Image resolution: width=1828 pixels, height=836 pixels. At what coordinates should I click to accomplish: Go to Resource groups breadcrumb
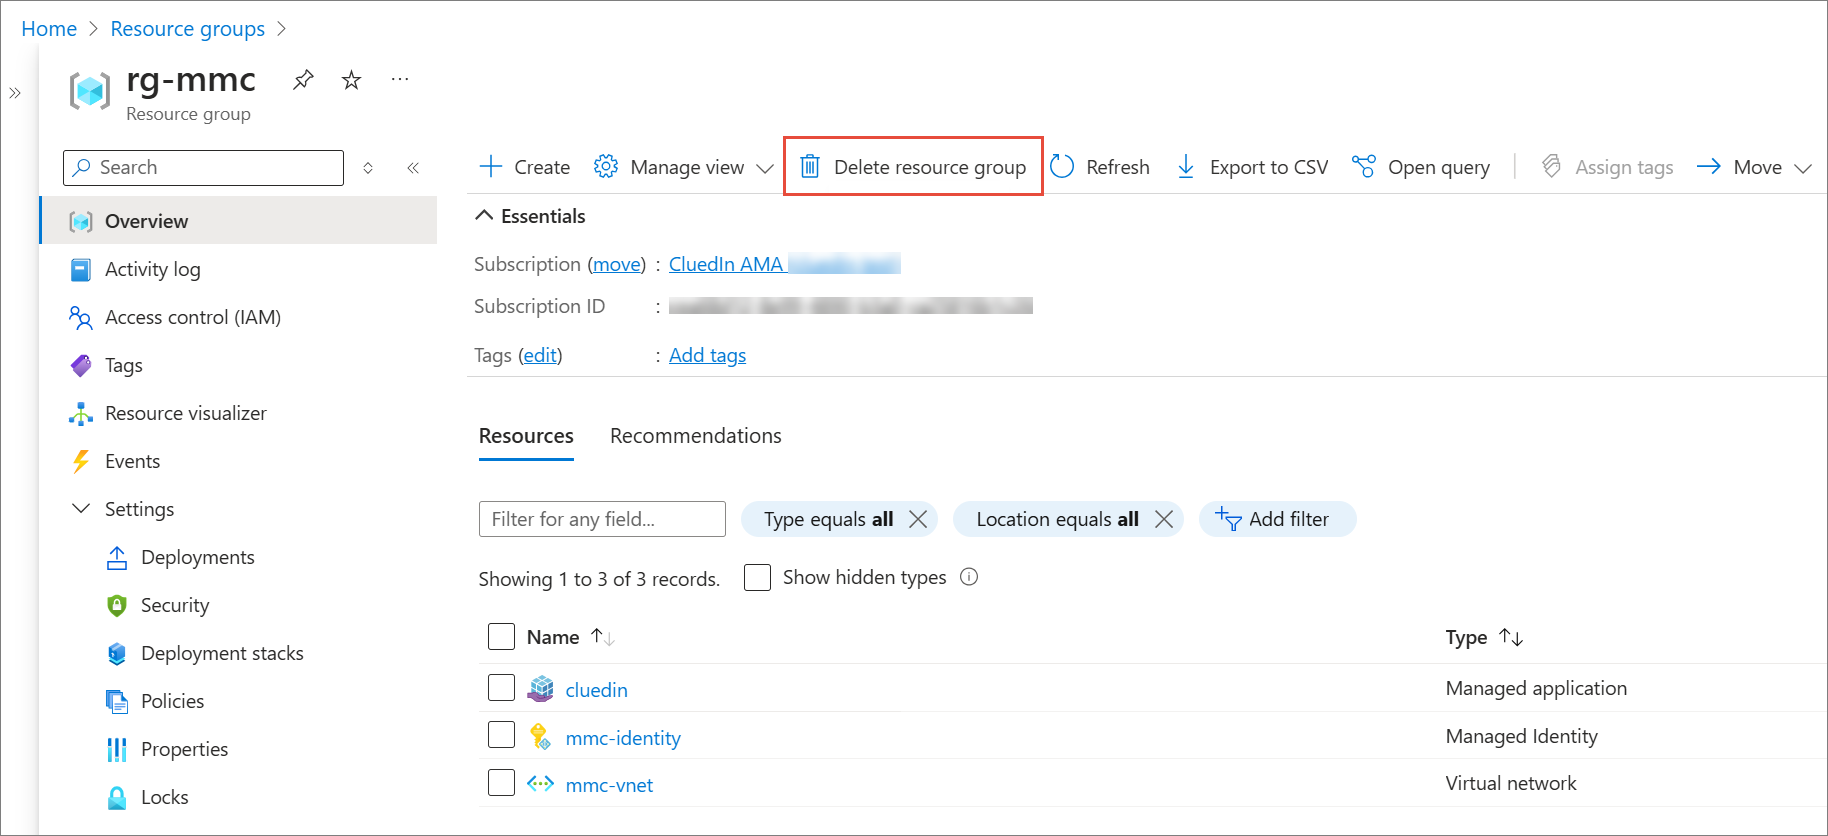click(188, 29)
